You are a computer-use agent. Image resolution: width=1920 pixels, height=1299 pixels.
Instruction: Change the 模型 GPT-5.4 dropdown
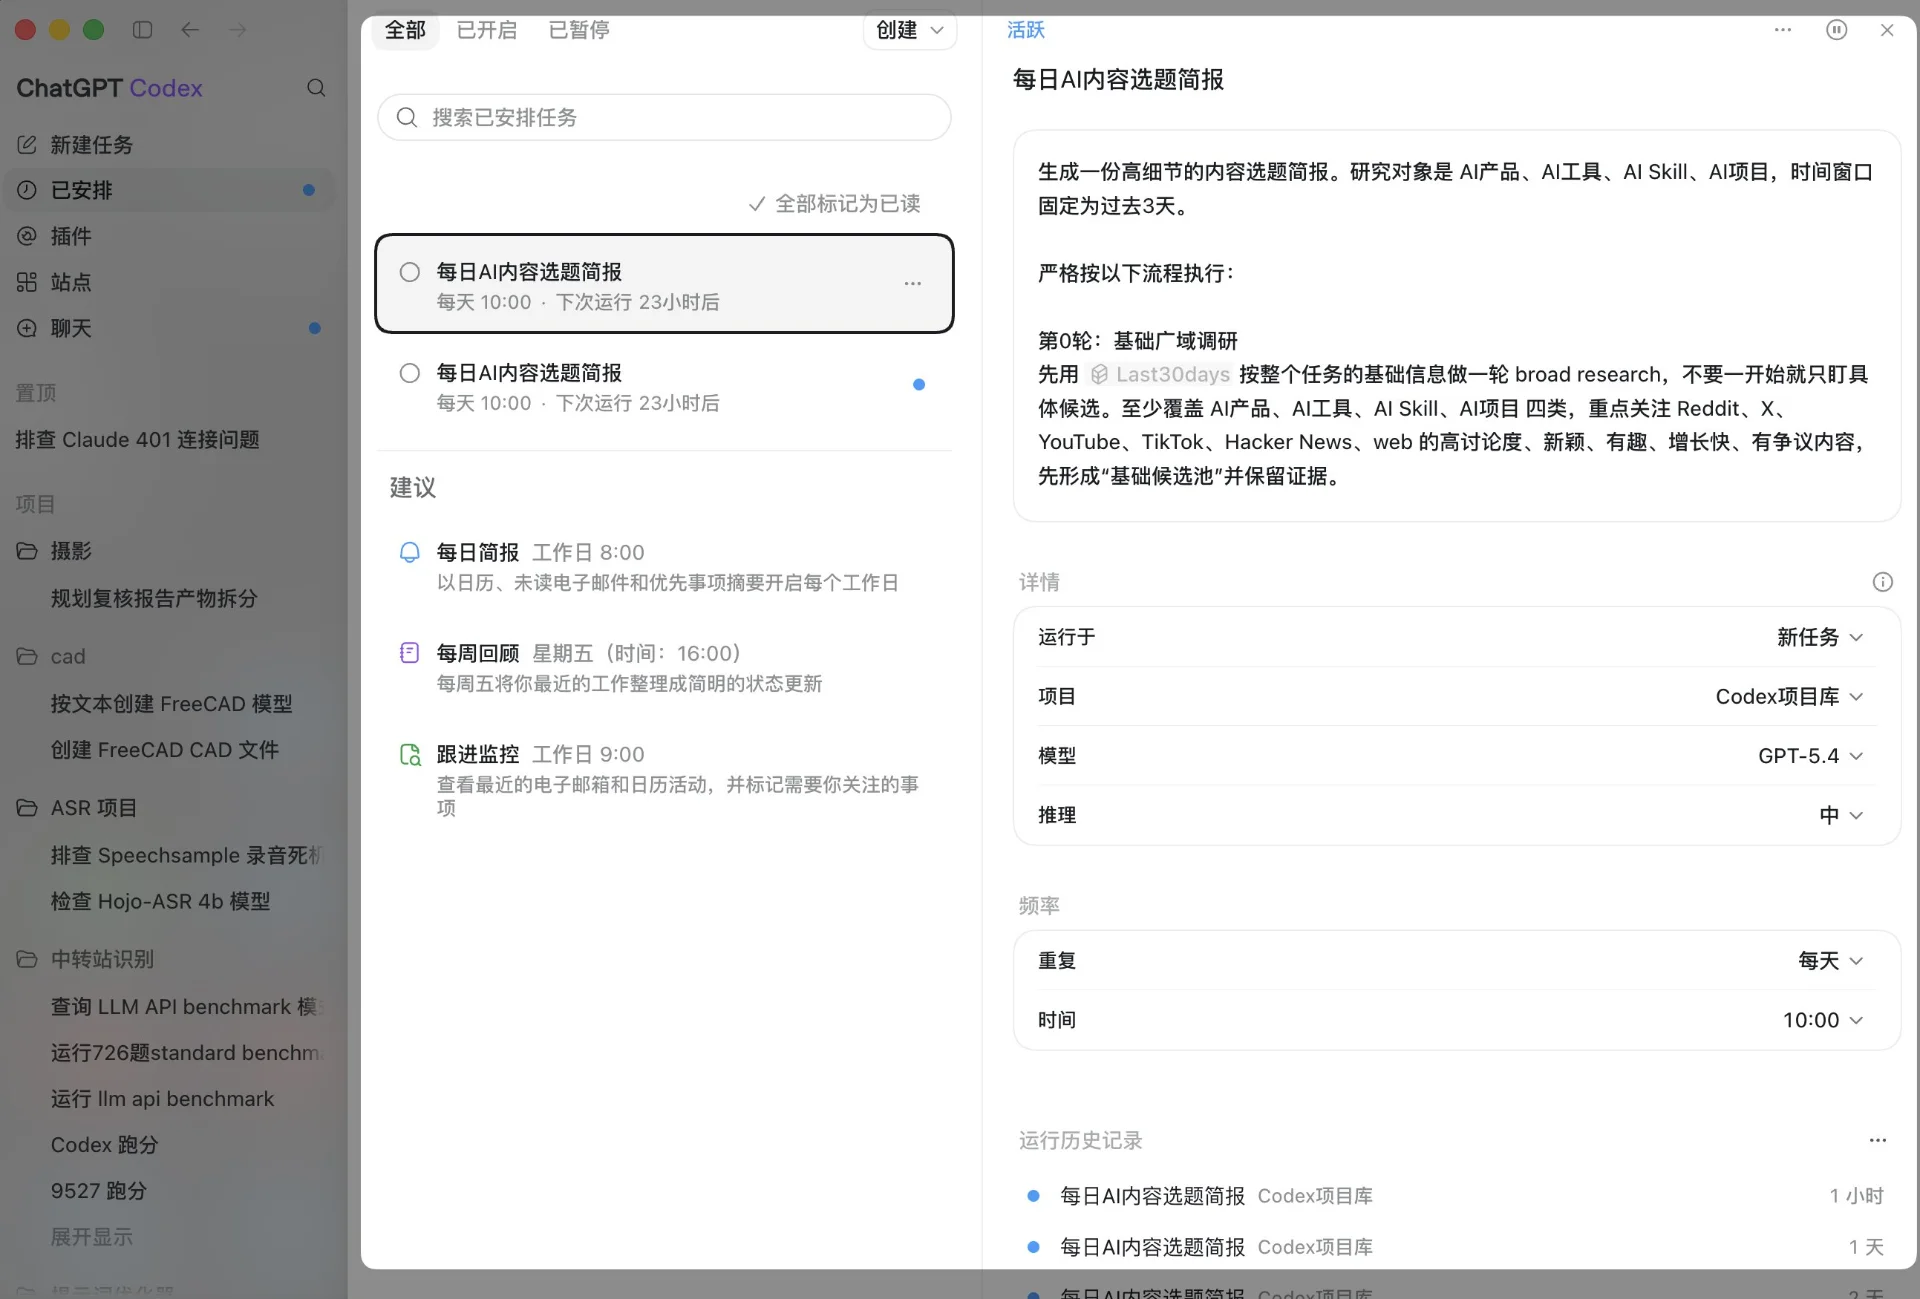tap(1811, 756)
